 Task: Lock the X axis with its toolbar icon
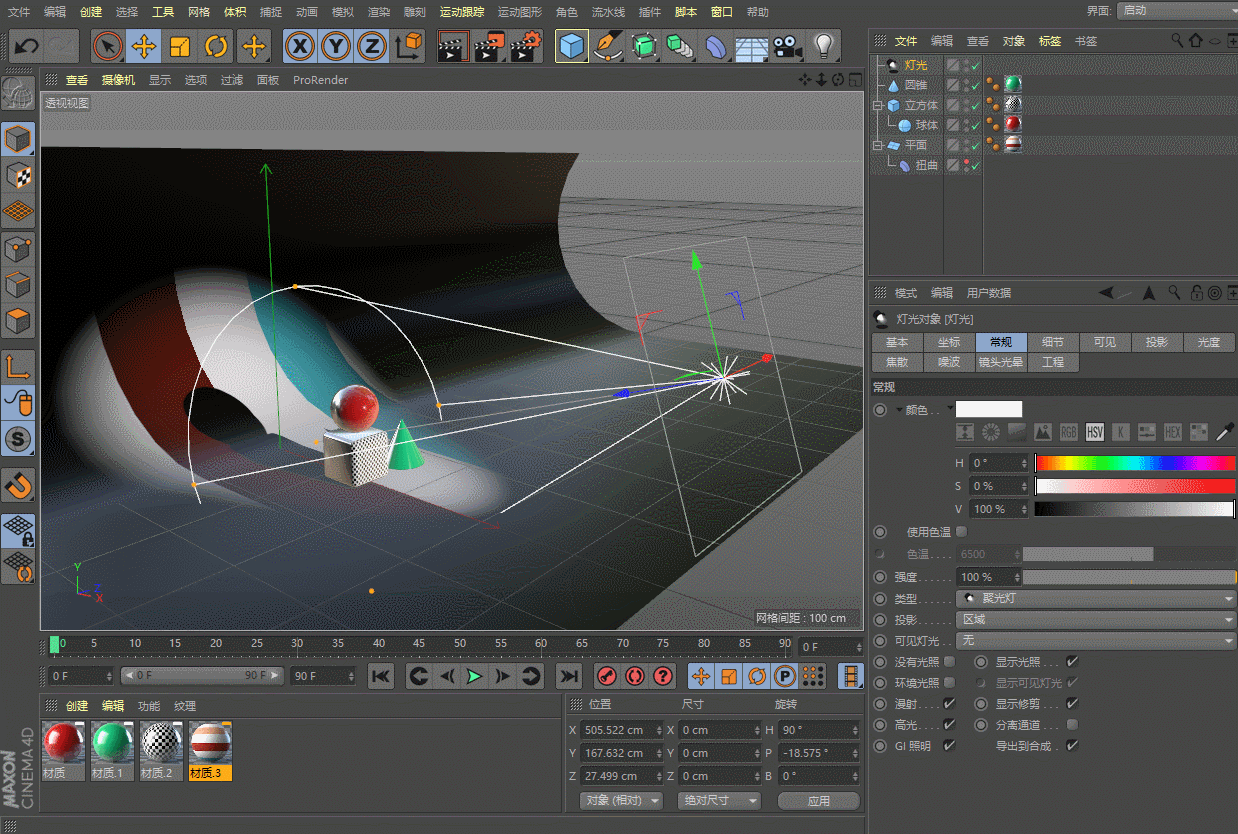(x=301, y=46)
